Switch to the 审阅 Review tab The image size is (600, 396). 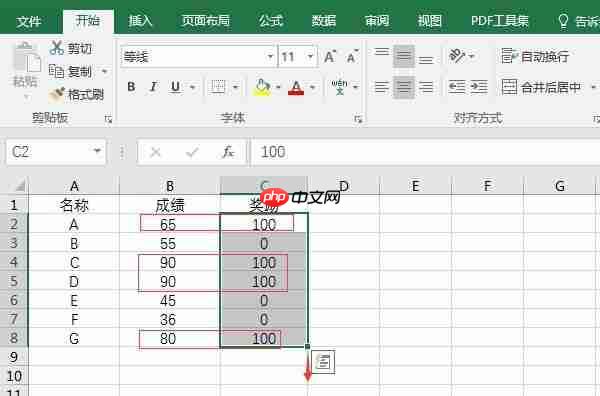(x=377, y=21)
